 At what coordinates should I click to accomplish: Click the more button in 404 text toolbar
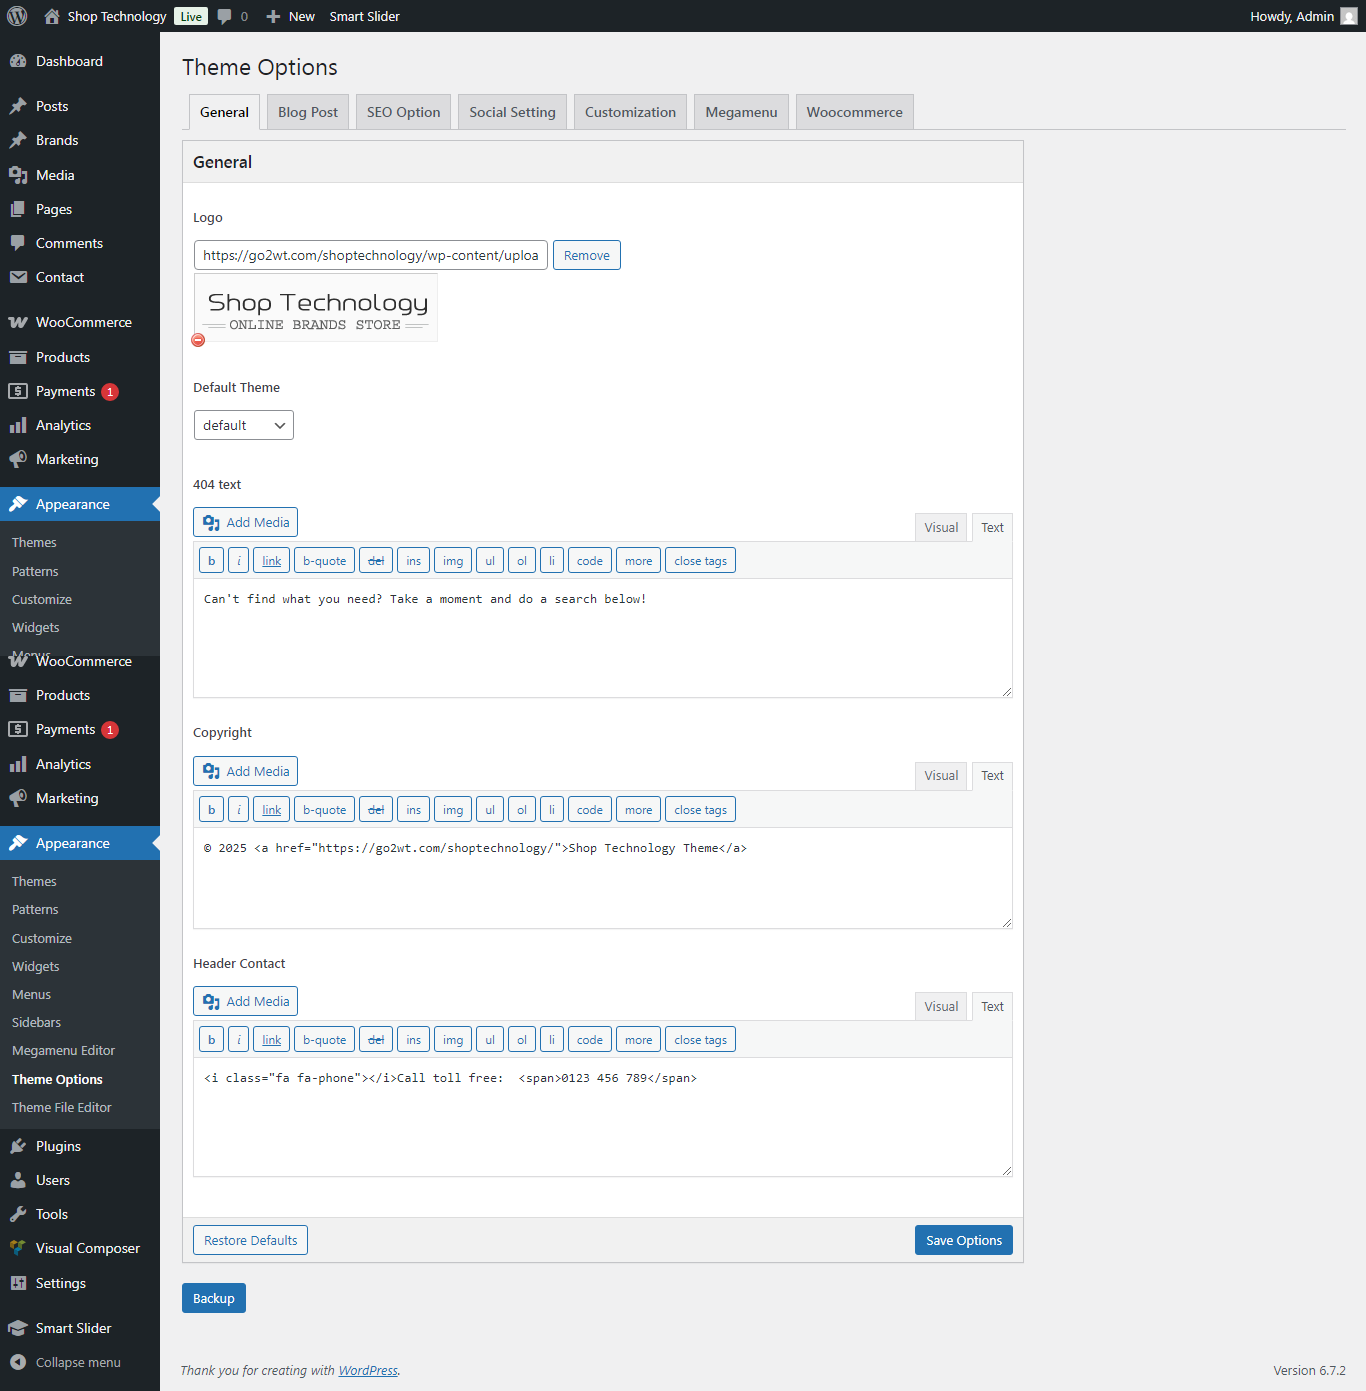tap(638, 561)
